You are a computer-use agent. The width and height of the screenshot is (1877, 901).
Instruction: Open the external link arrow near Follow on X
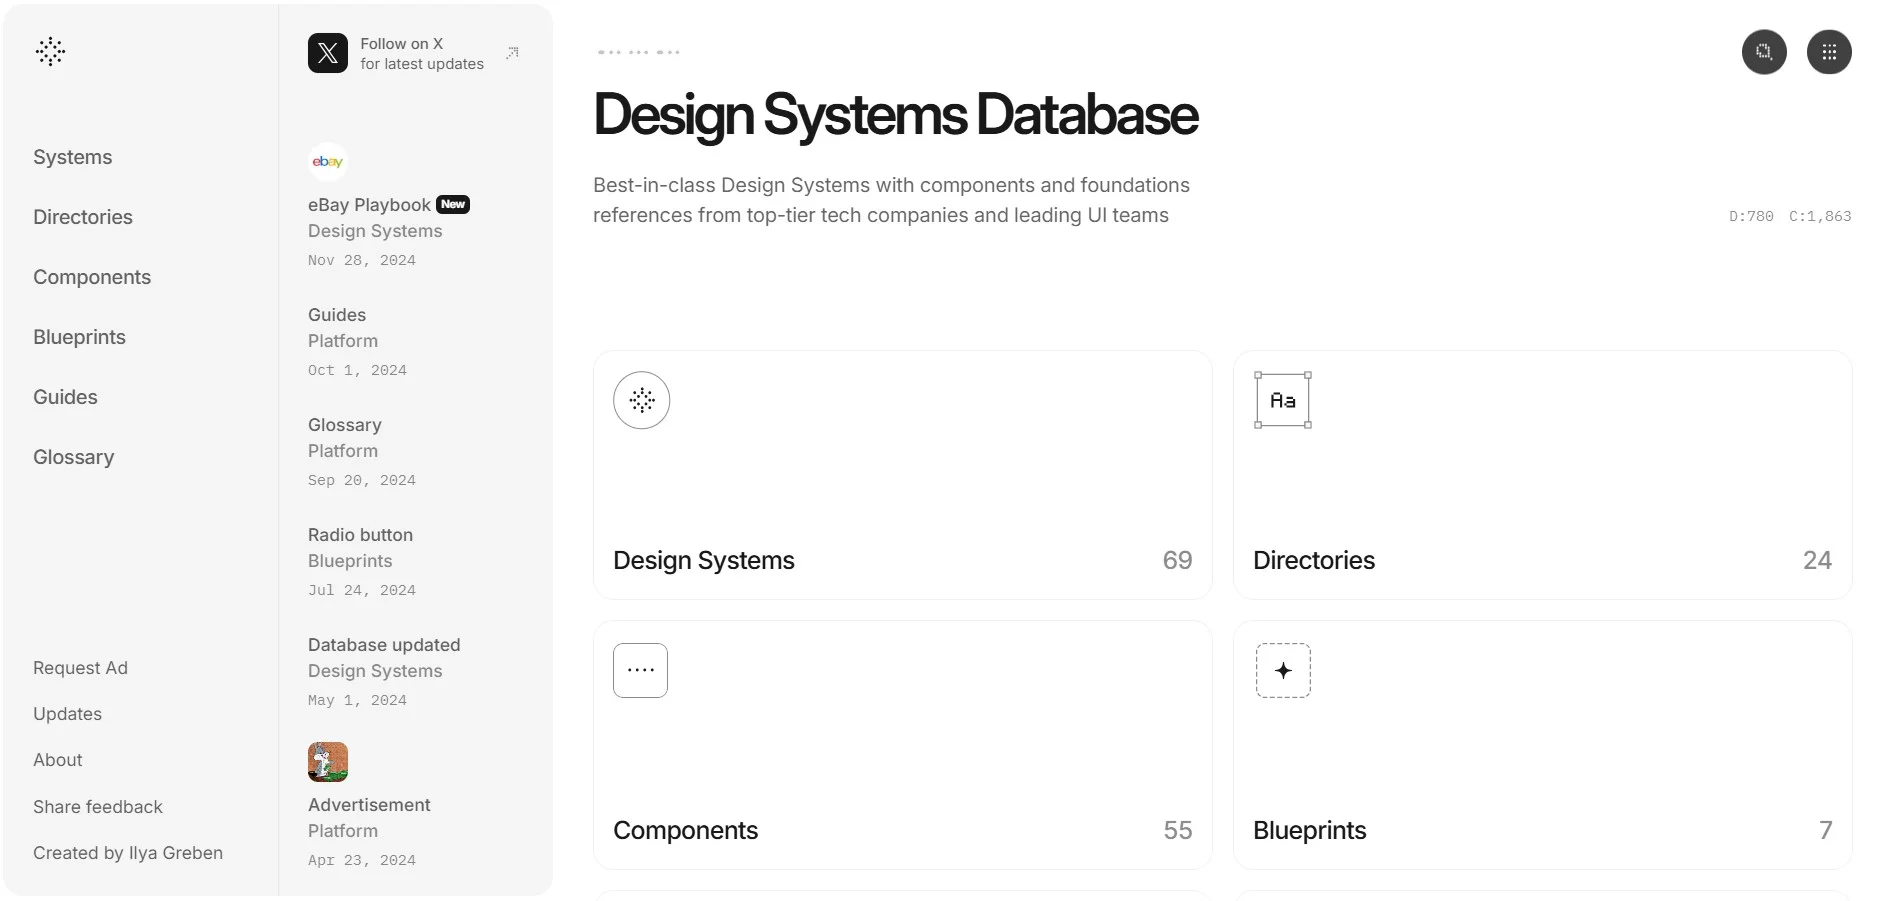click(511, 51)
